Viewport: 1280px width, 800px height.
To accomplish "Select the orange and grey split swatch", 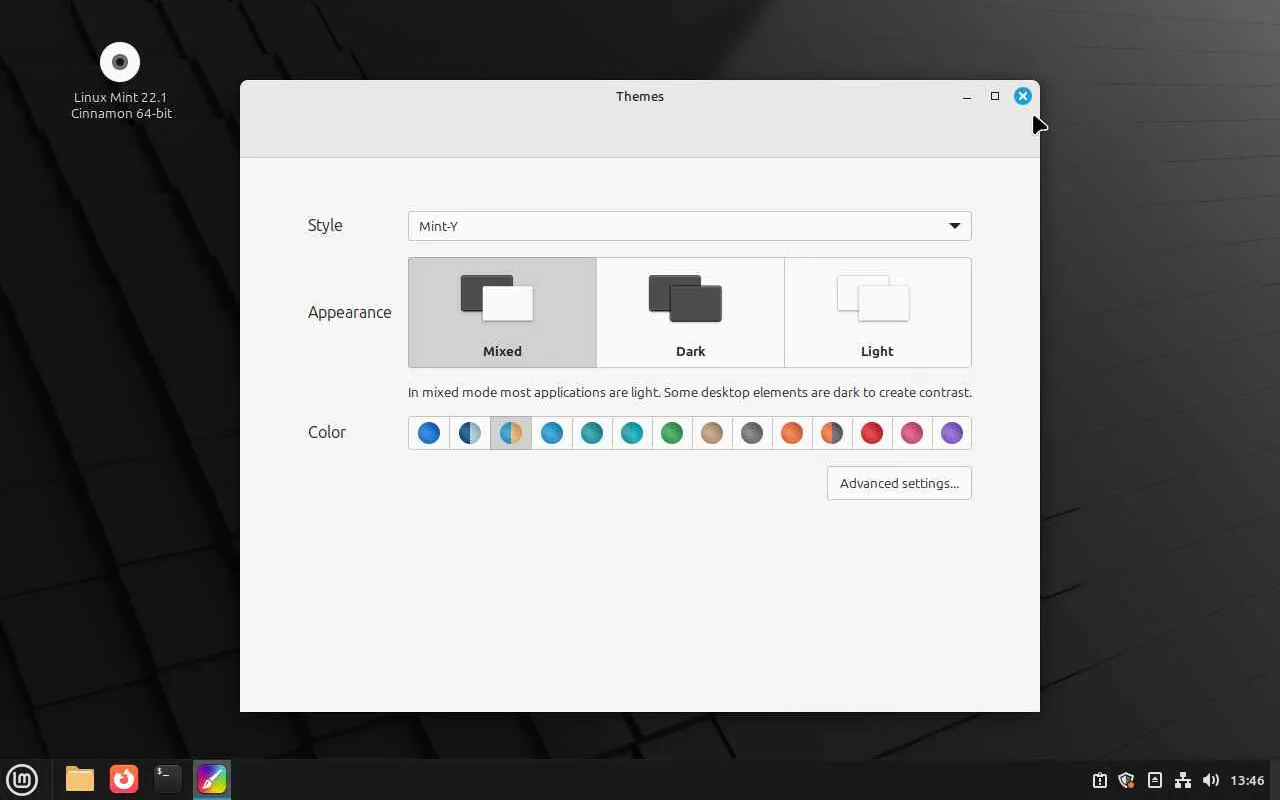I will pyautogui.click(x=832, y=433).
